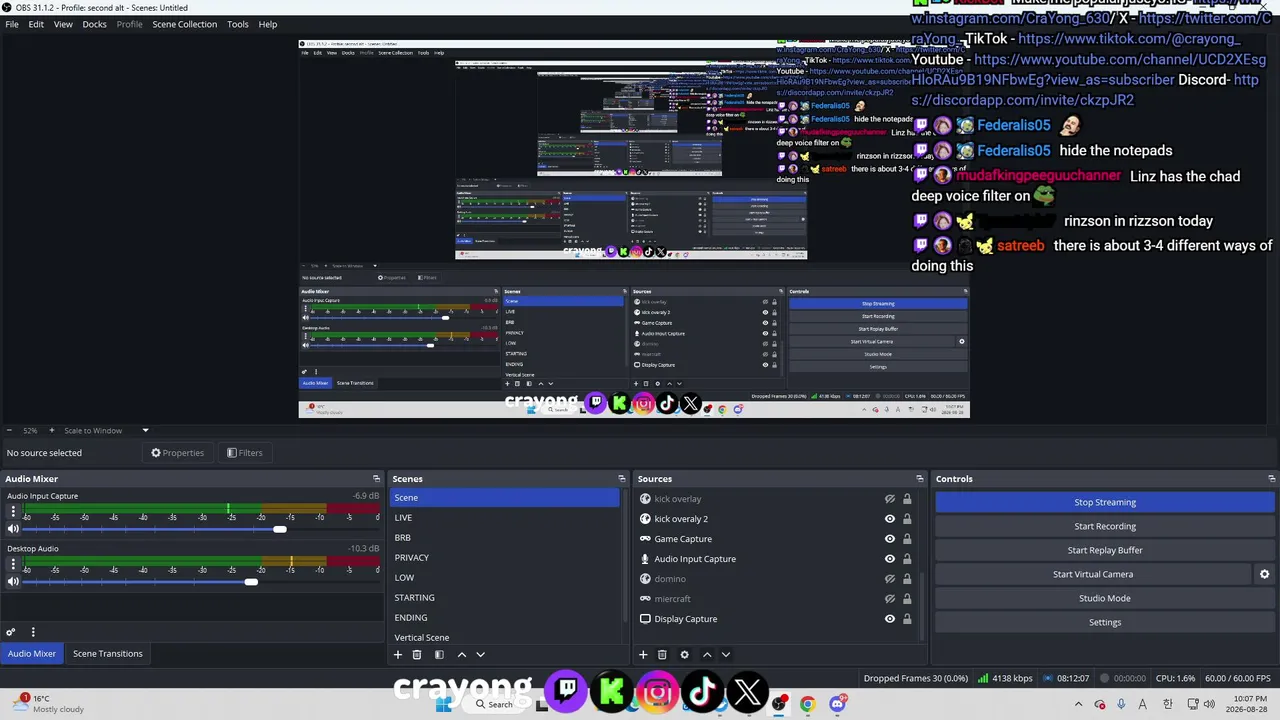
Task: Click the lock icon for Game Capture
Action: (x=907, y=539)
